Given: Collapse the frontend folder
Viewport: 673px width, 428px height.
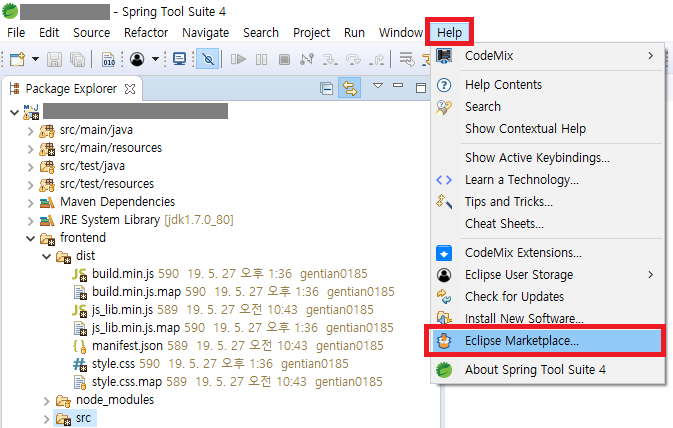Looking at the screenshot, I should pyautogui.click(x=29, y=238).
